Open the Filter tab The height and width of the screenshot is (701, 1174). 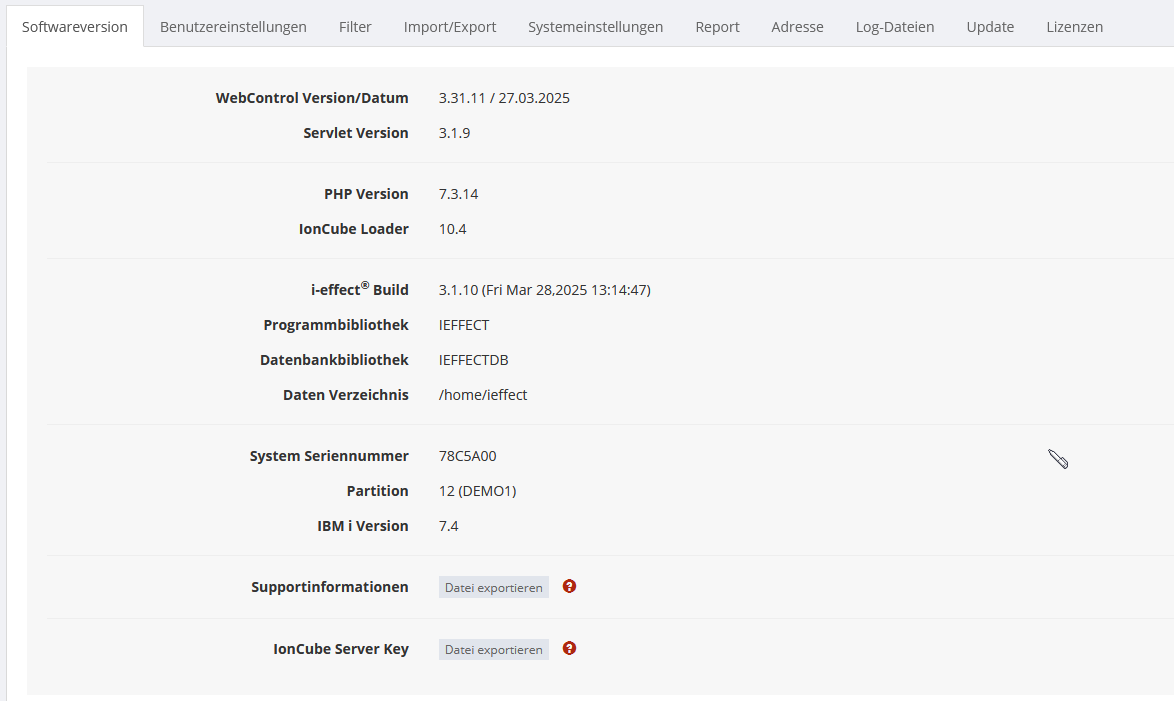355,27
